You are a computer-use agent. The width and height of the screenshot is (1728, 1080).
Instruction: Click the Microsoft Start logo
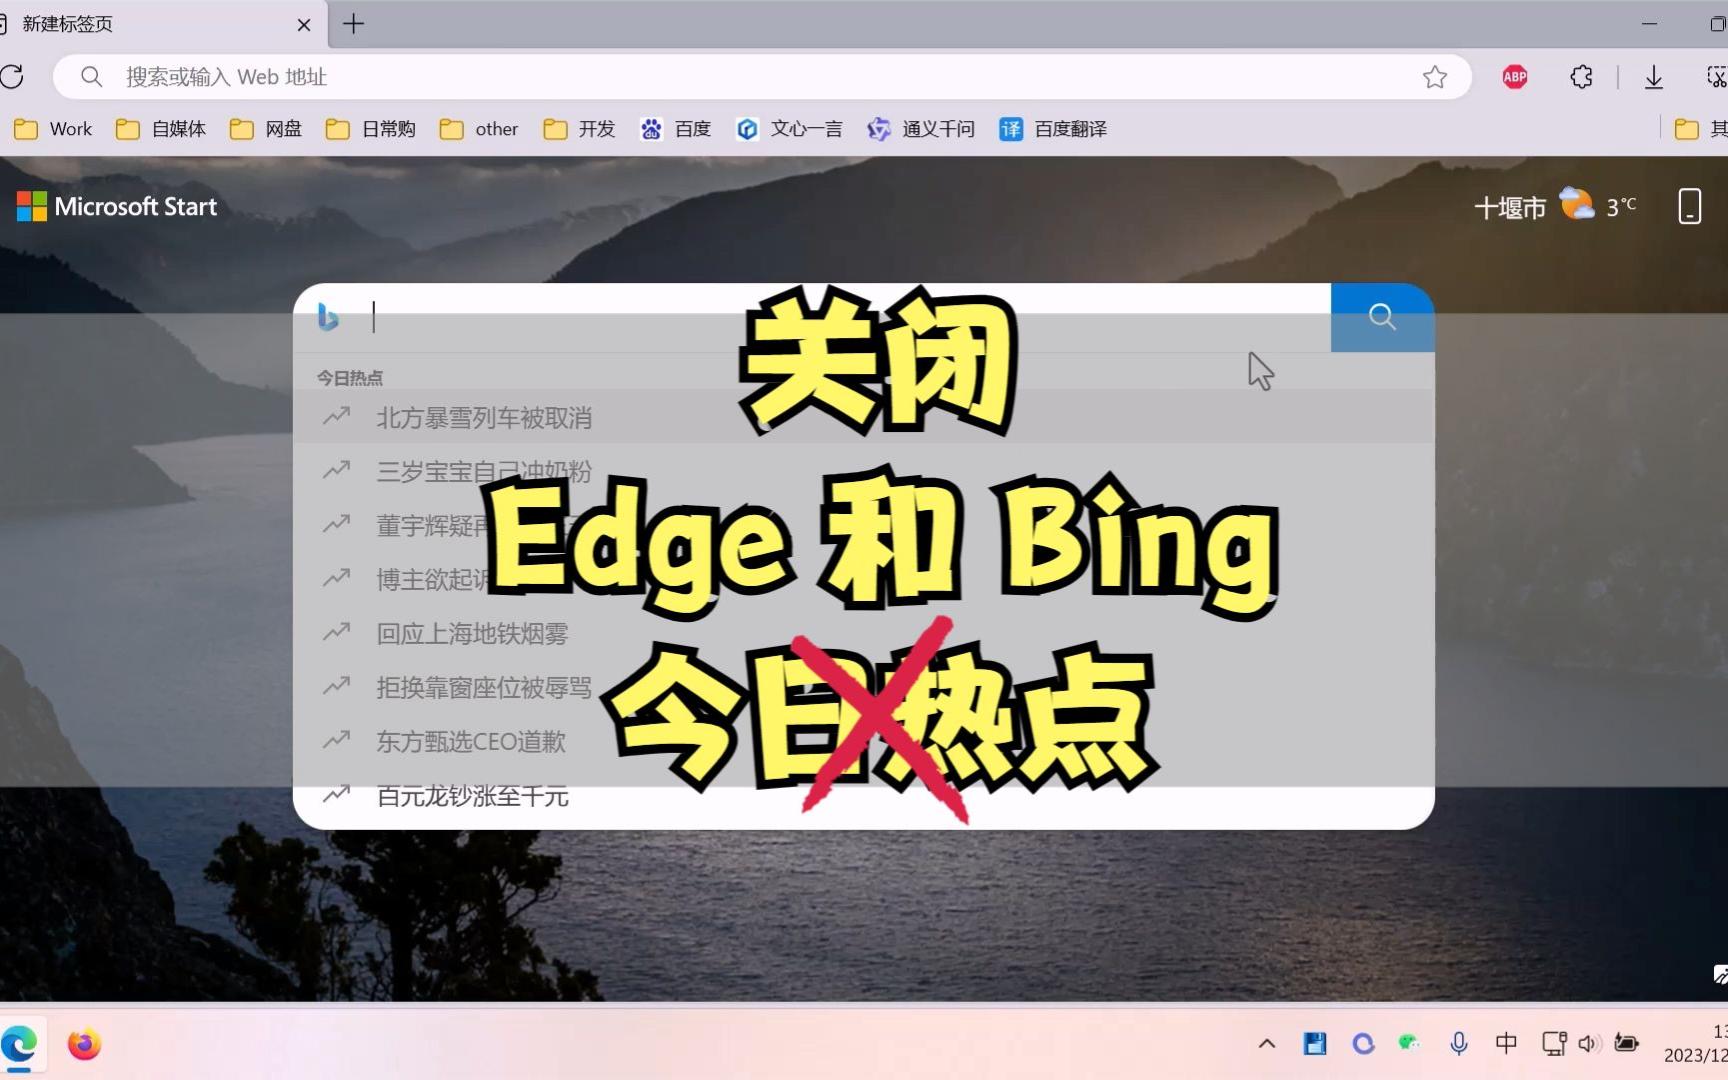[x=117, y=207]
